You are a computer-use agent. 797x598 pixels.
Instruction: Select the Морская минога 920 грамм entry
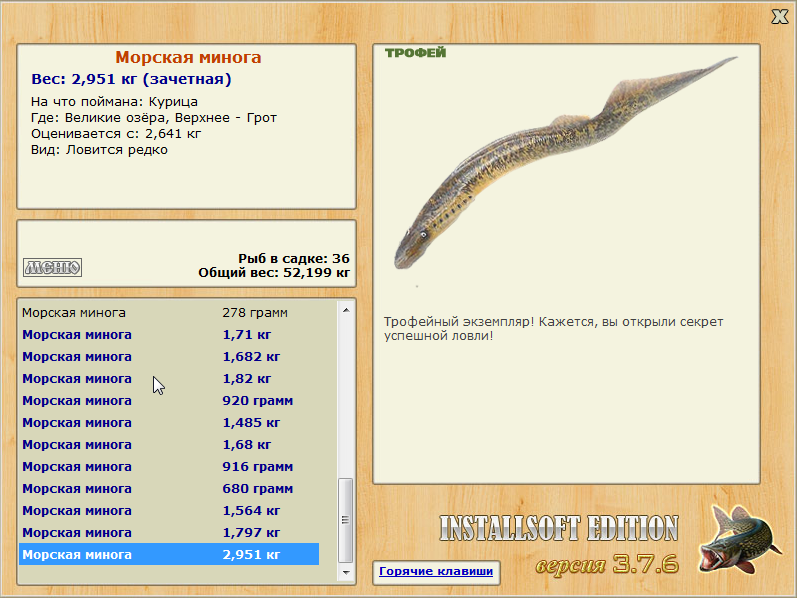coord(169,401)
